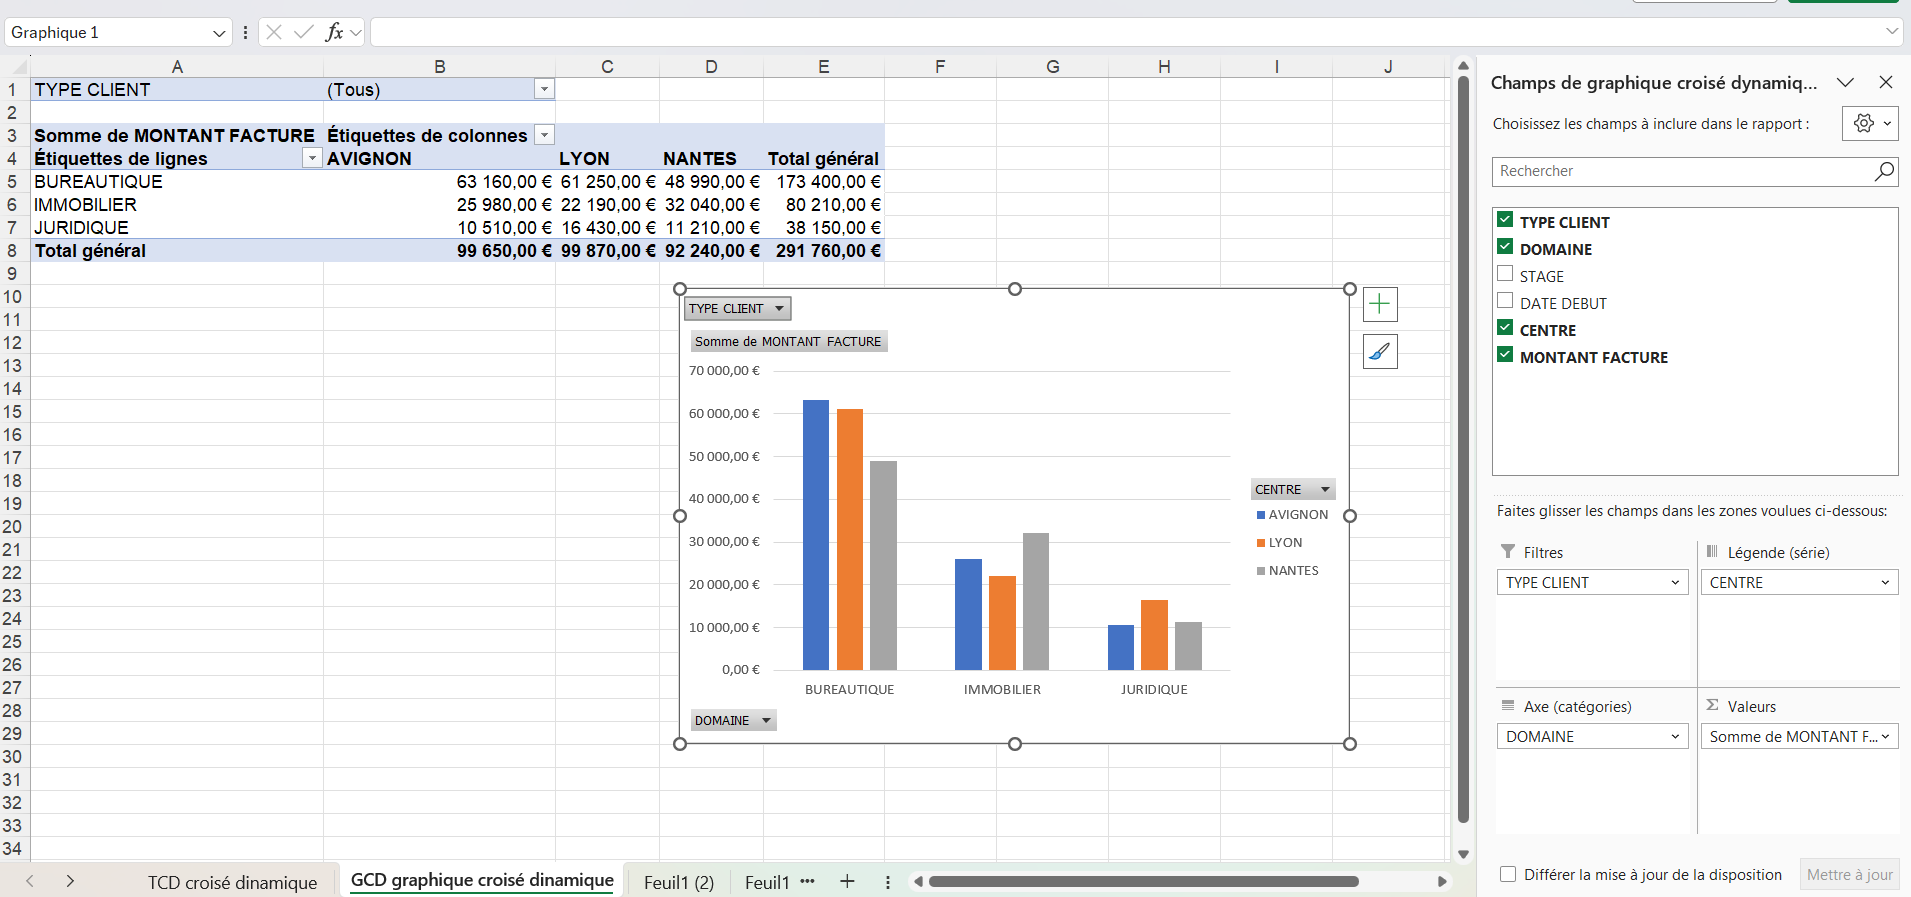
Task: Click the blue AVIGNON bar for BUREAUTIQUE
Action: click(x=816, y=535)
